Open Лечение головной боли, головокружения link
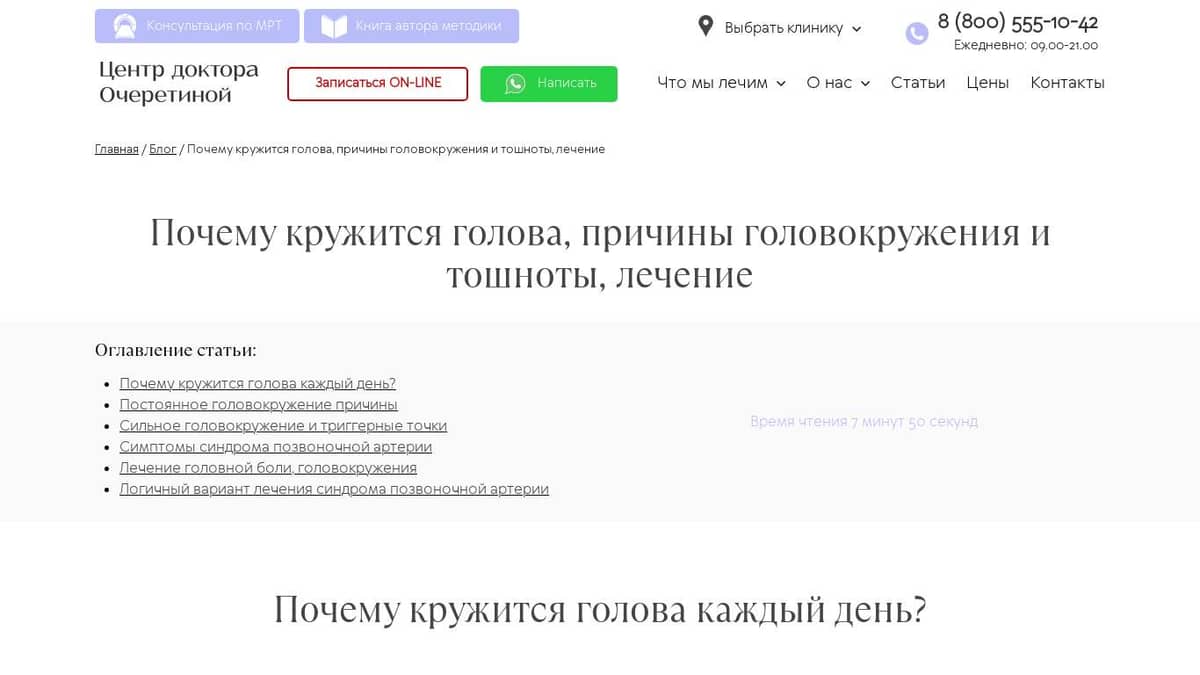 [268, 467]
